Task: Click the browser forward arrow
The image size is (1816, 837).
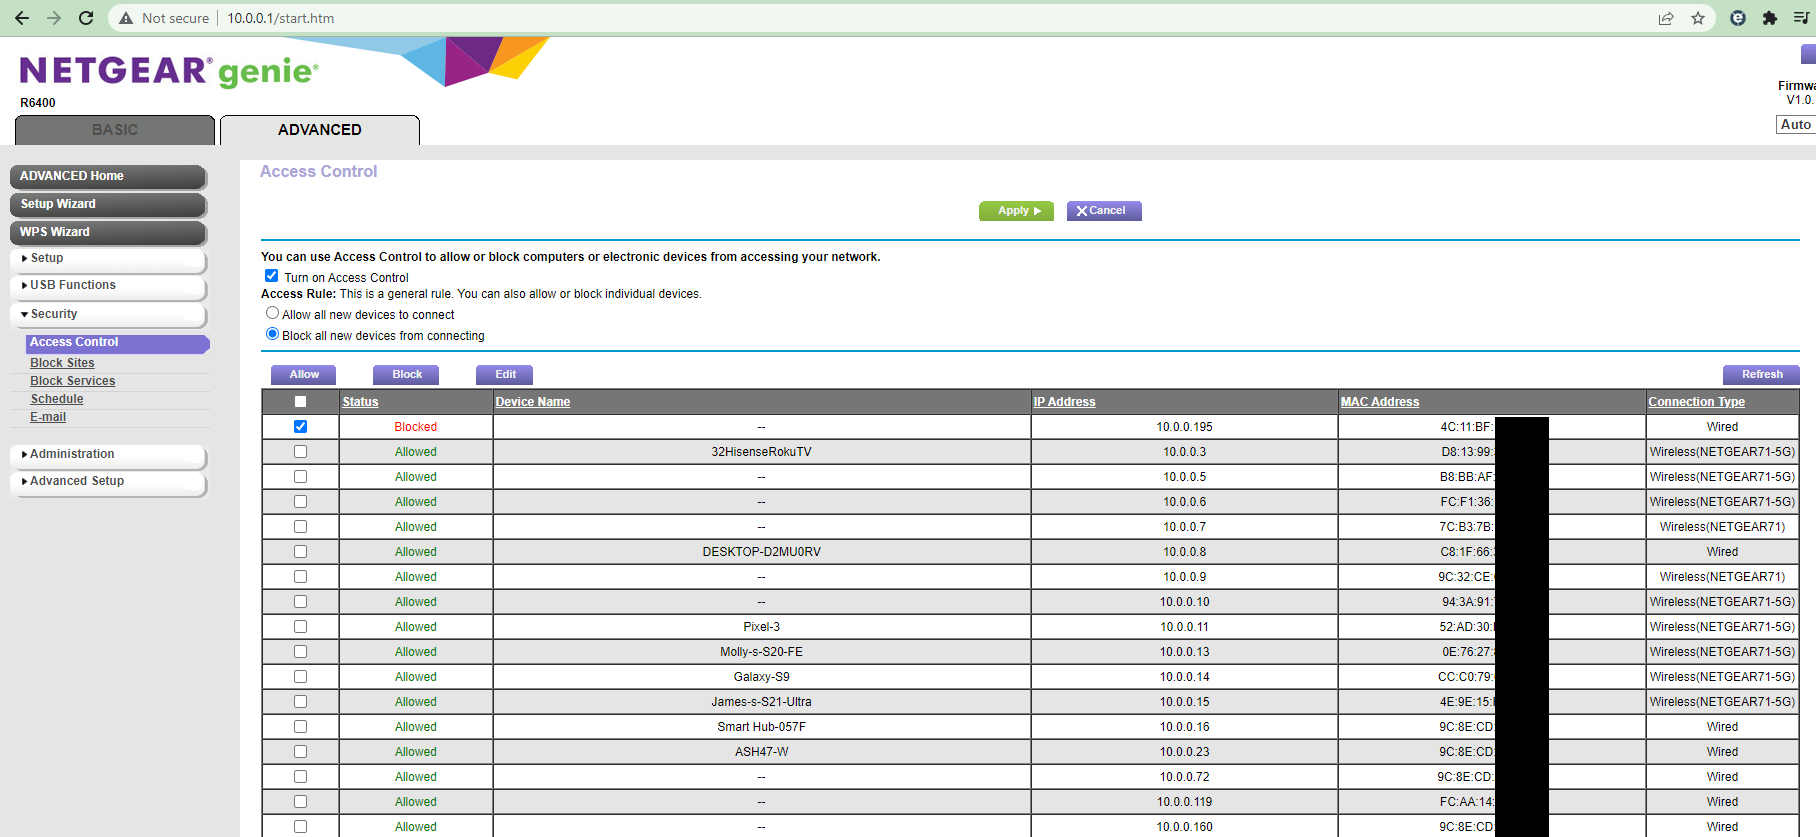Action: [54, 18]
